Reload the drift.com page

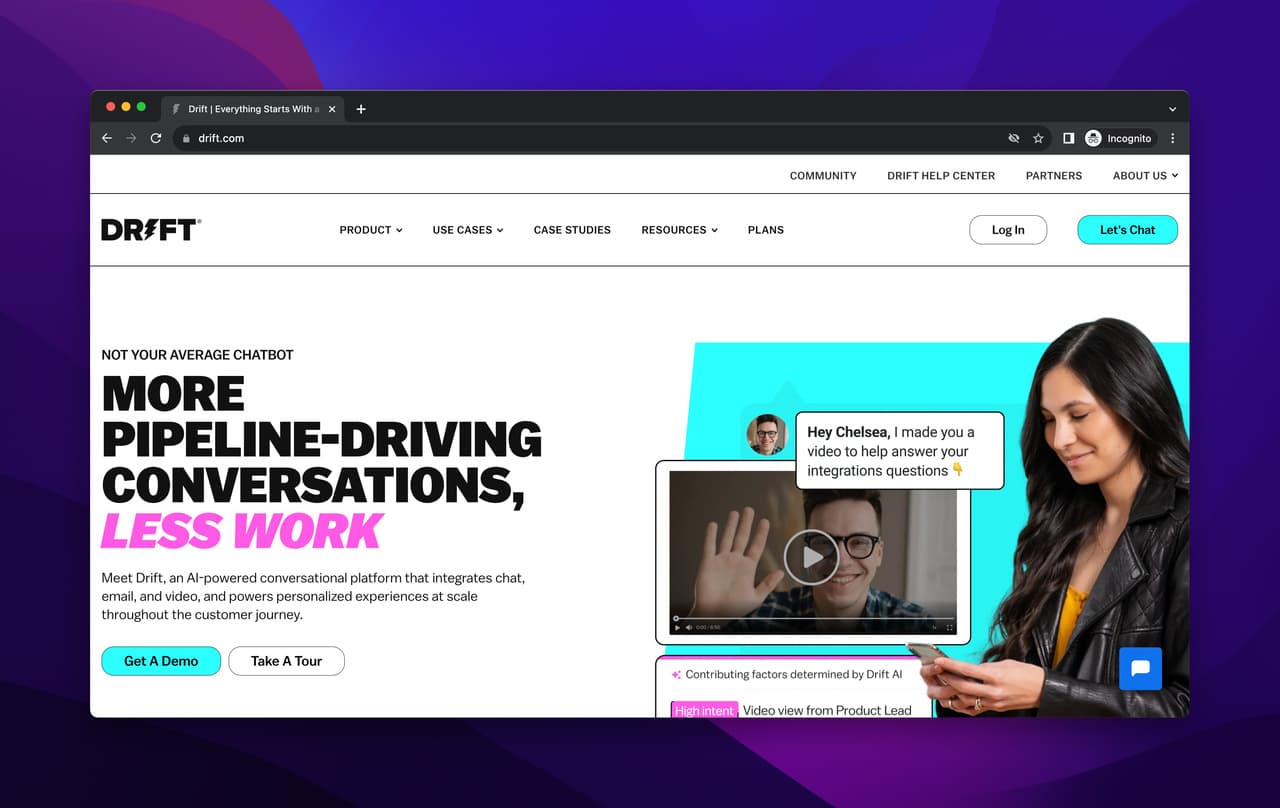(156, 138)
